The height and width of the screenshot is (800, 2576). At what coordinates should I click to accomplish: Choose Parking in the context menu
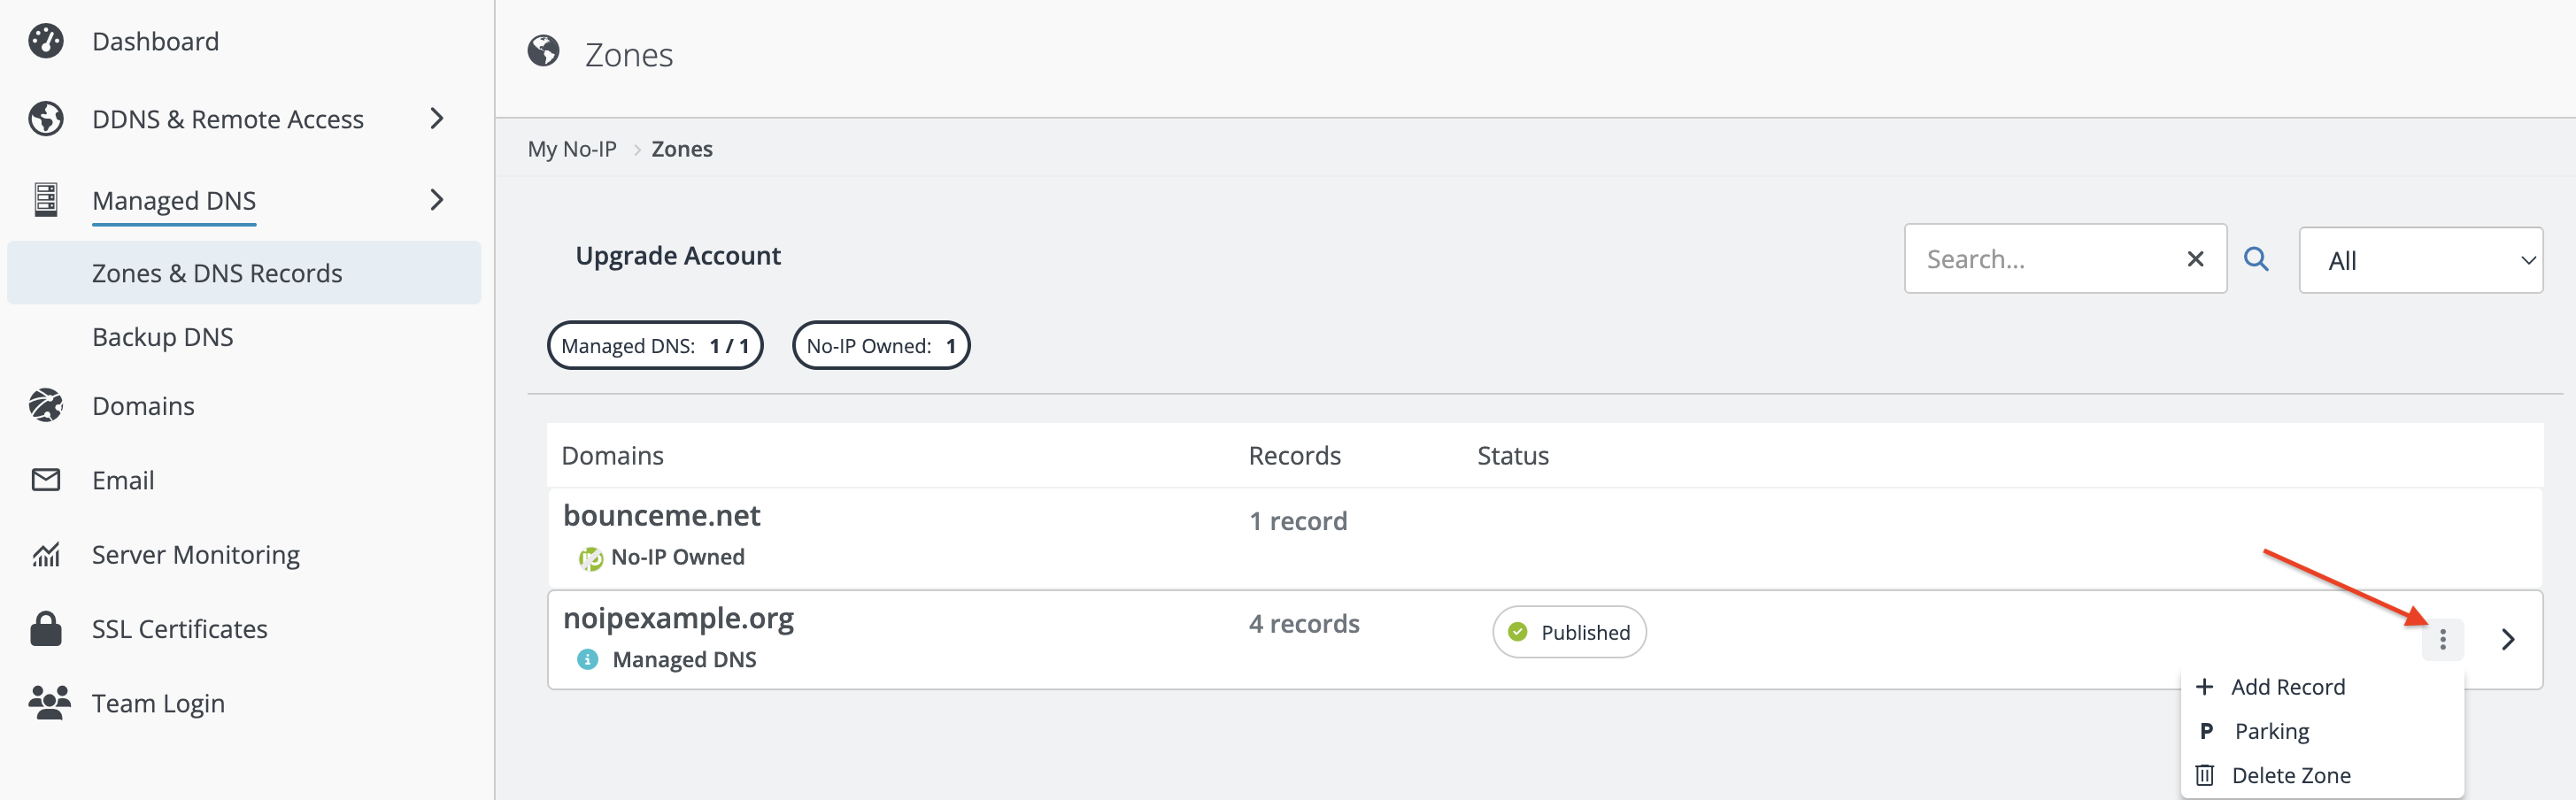[2271, 731]
